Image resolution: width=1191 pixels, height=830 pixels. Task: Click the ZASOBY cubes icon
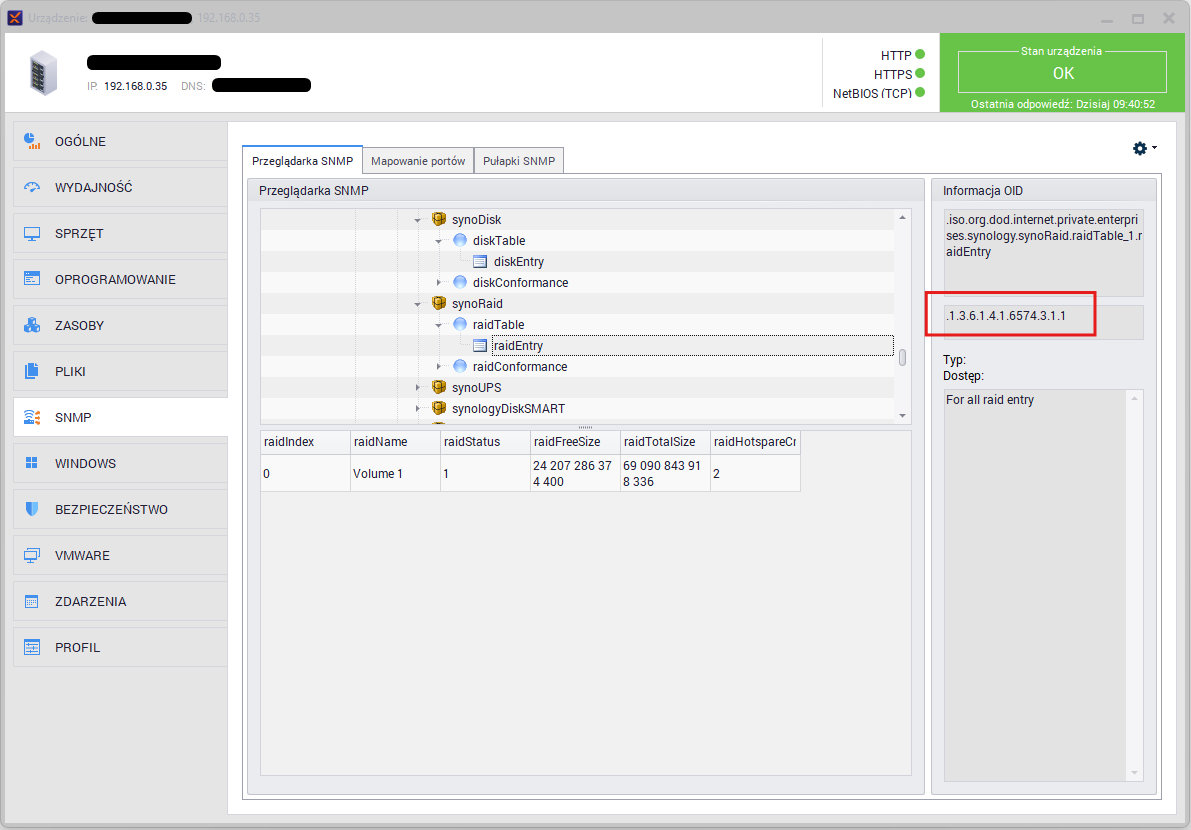click(32, 325)
